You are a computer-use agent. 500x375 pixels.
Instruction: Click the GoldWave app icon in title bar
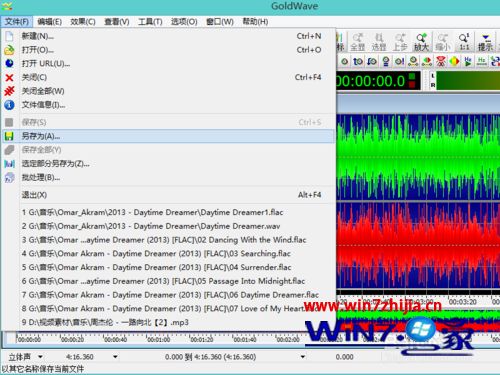[6, 5]
